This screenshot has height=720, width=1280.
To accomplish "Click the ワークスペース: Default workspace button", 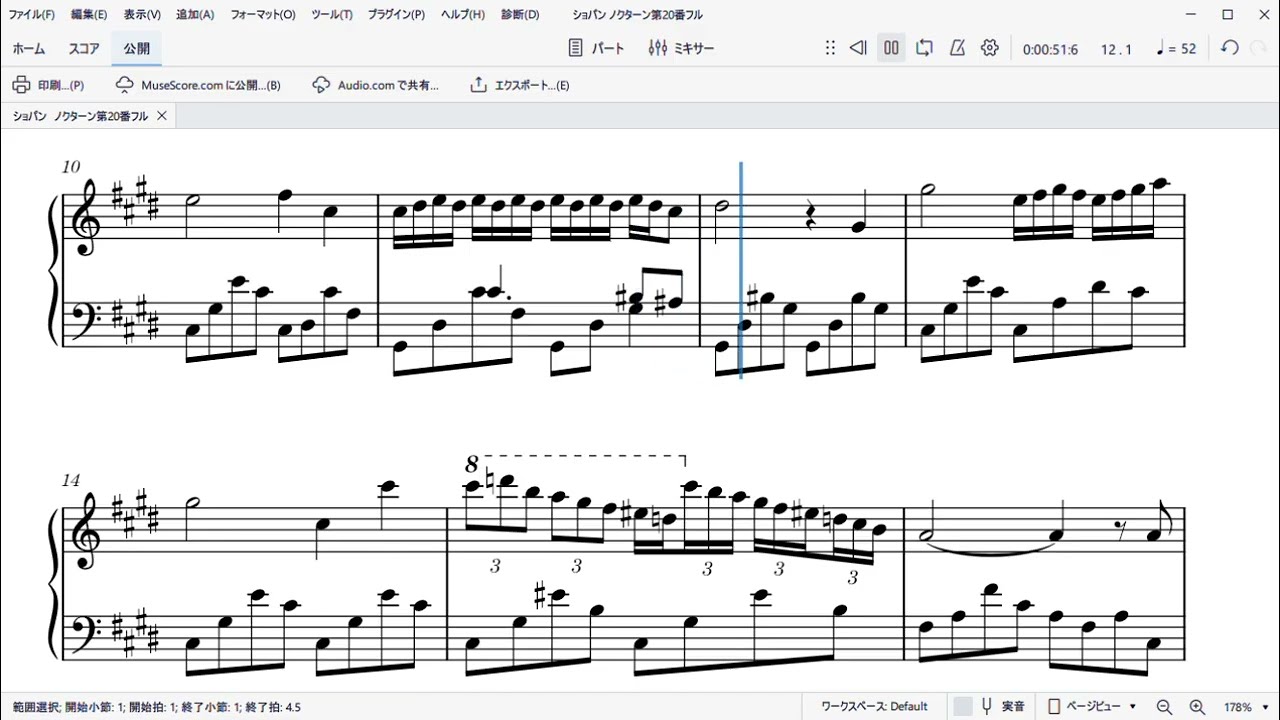I will click(x=874, y=706).
